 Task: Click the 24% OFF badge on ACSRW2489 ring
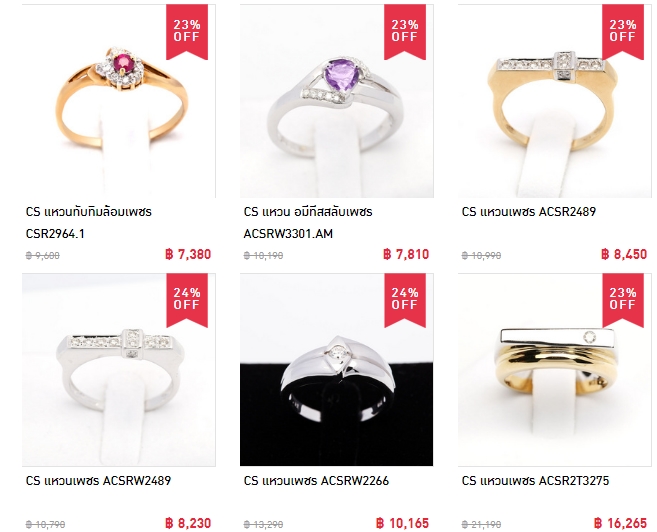pyautogui.click(x=187, y=300)
